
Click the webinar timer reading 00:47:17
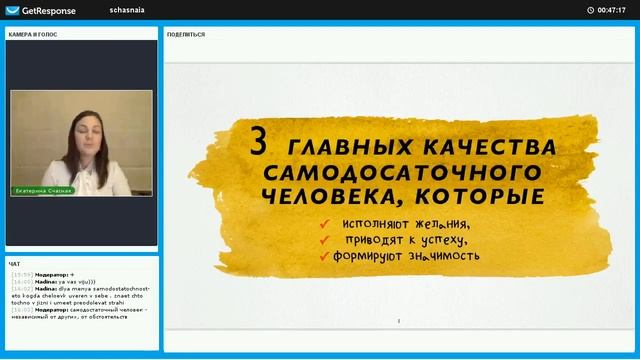[611, 10]
